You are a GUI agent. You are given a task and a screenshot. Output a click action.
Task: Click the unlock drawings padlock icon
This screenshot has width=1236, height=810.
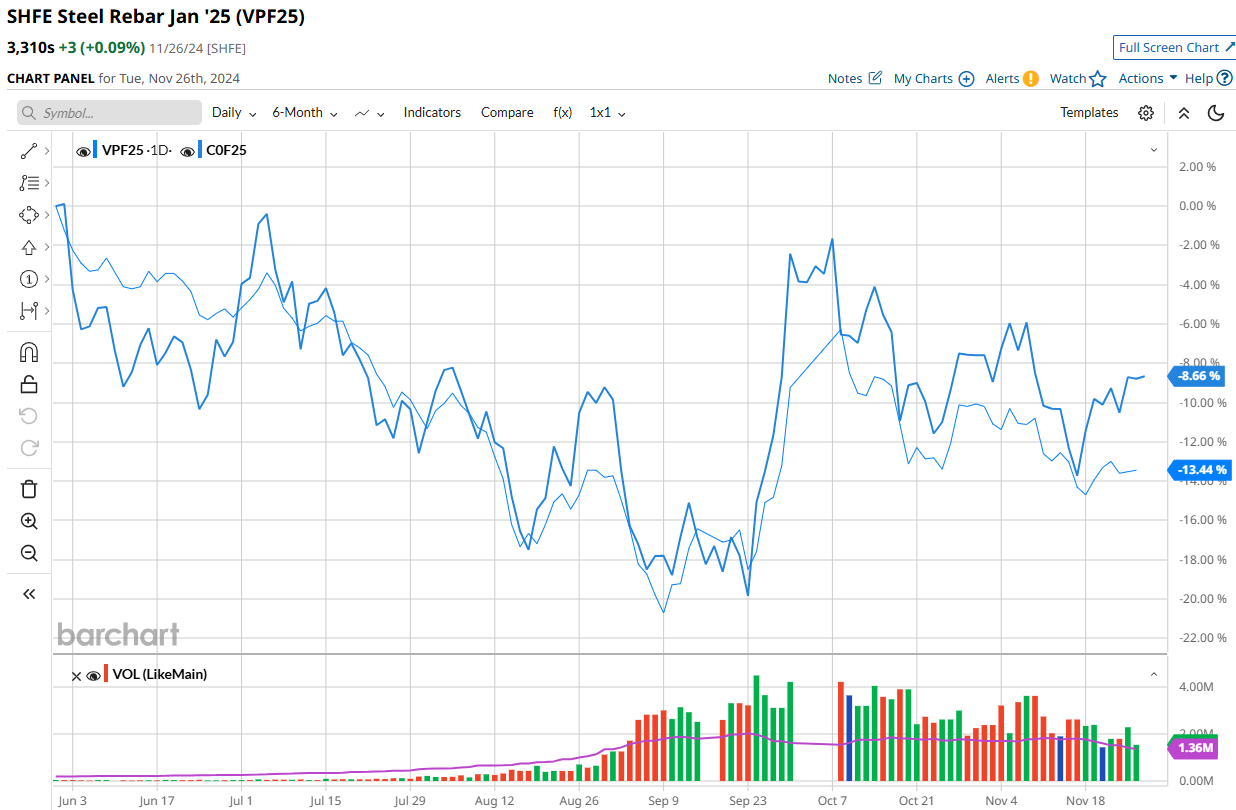tap(28, 384)
